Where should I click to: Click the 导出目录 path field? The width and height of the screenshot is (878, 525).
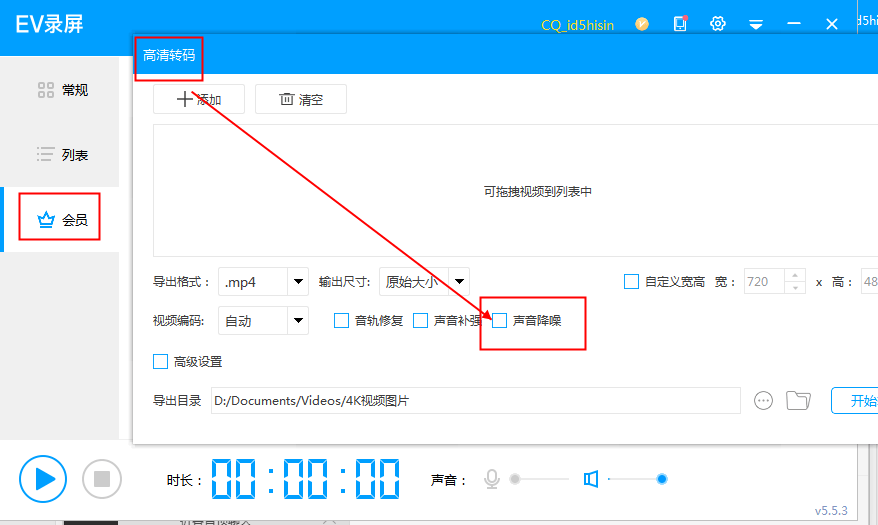475,401
